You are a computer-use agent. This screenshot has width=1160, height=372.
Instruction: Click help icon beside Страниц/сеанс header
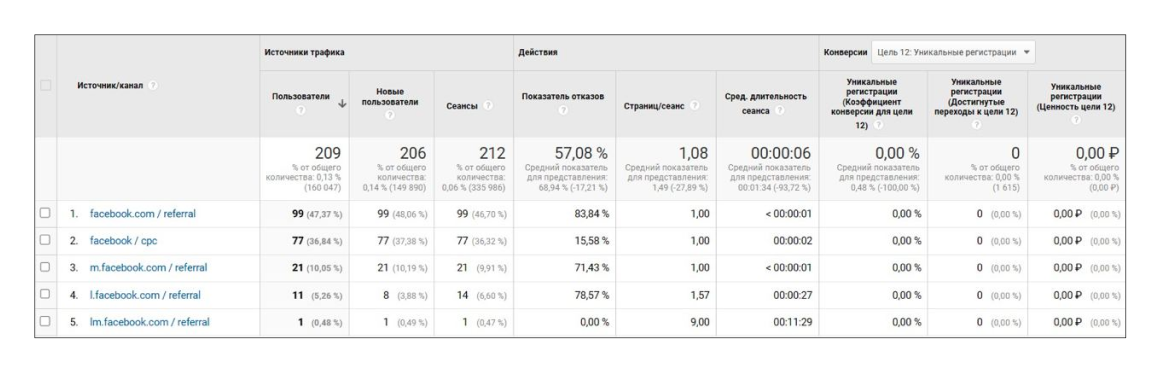[x=695, y=106]
